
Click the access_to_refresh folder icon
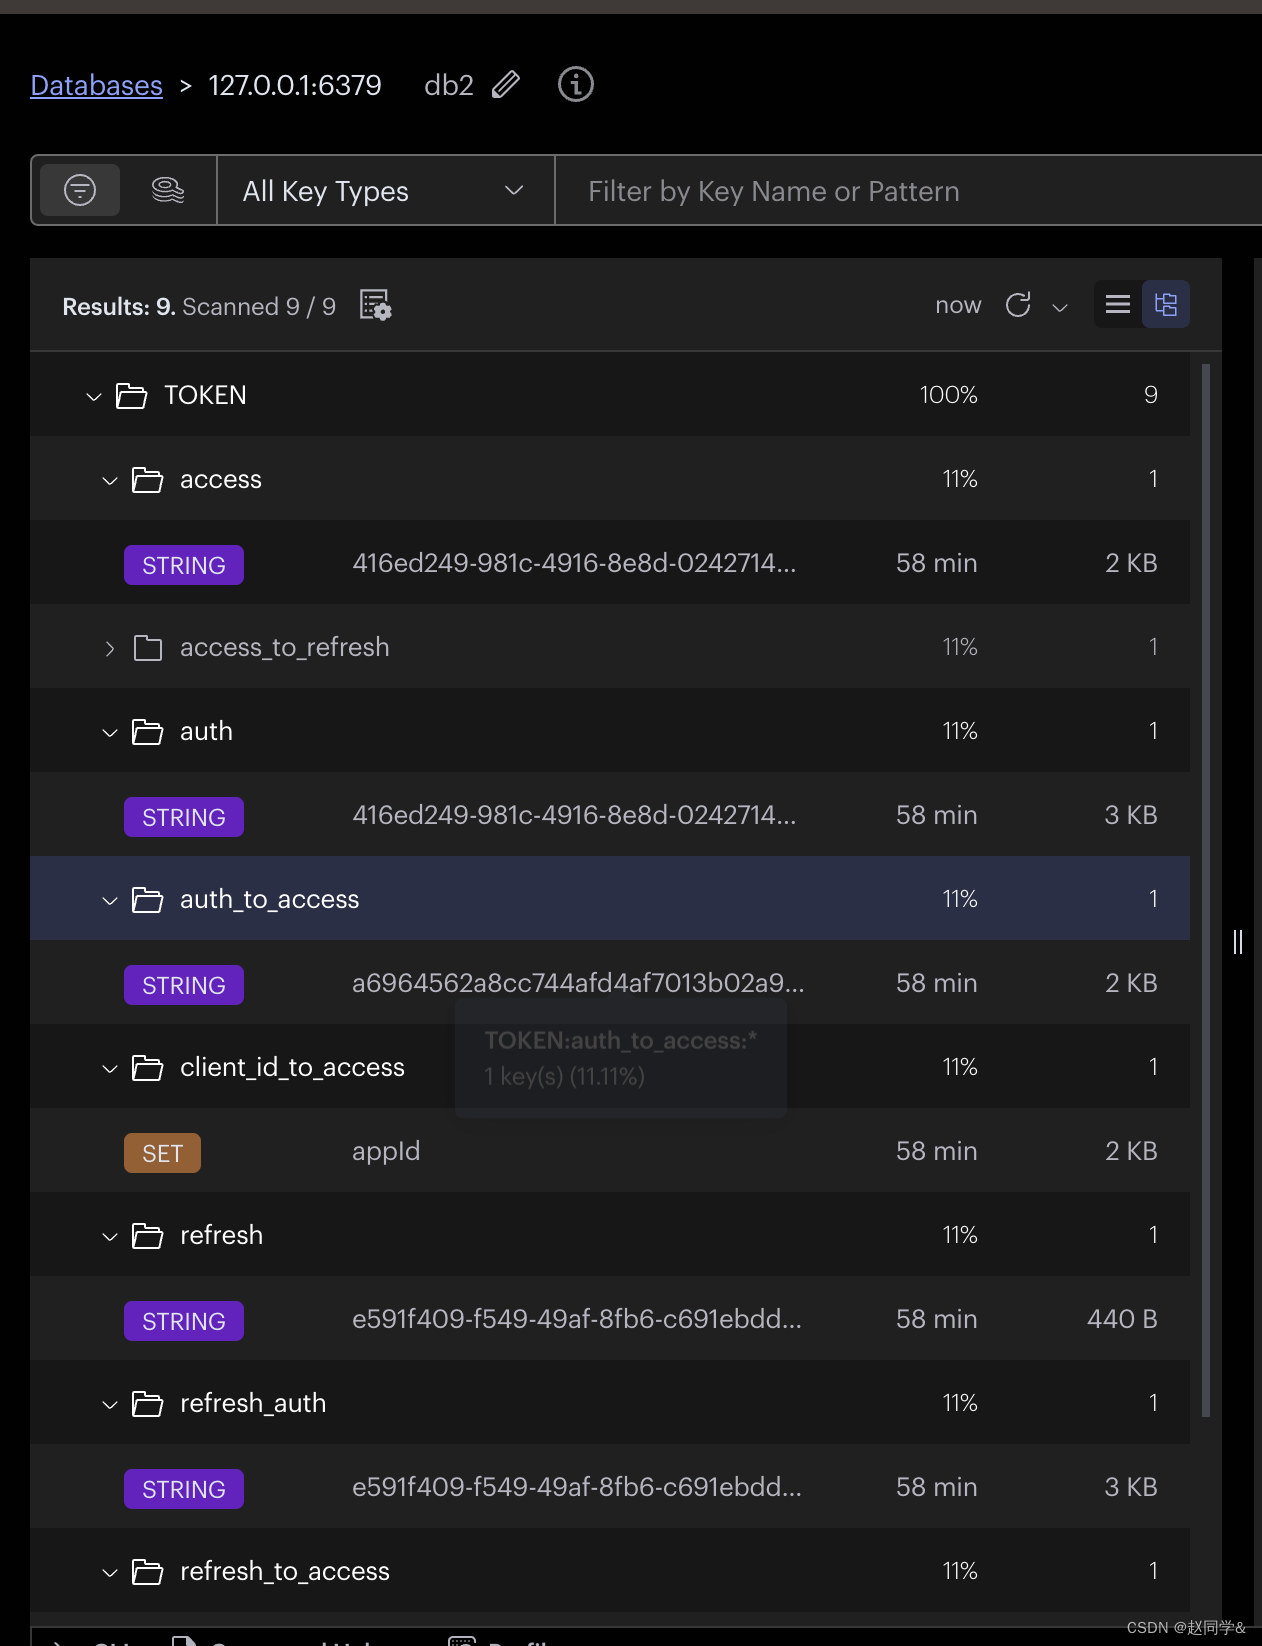point(148,648)
